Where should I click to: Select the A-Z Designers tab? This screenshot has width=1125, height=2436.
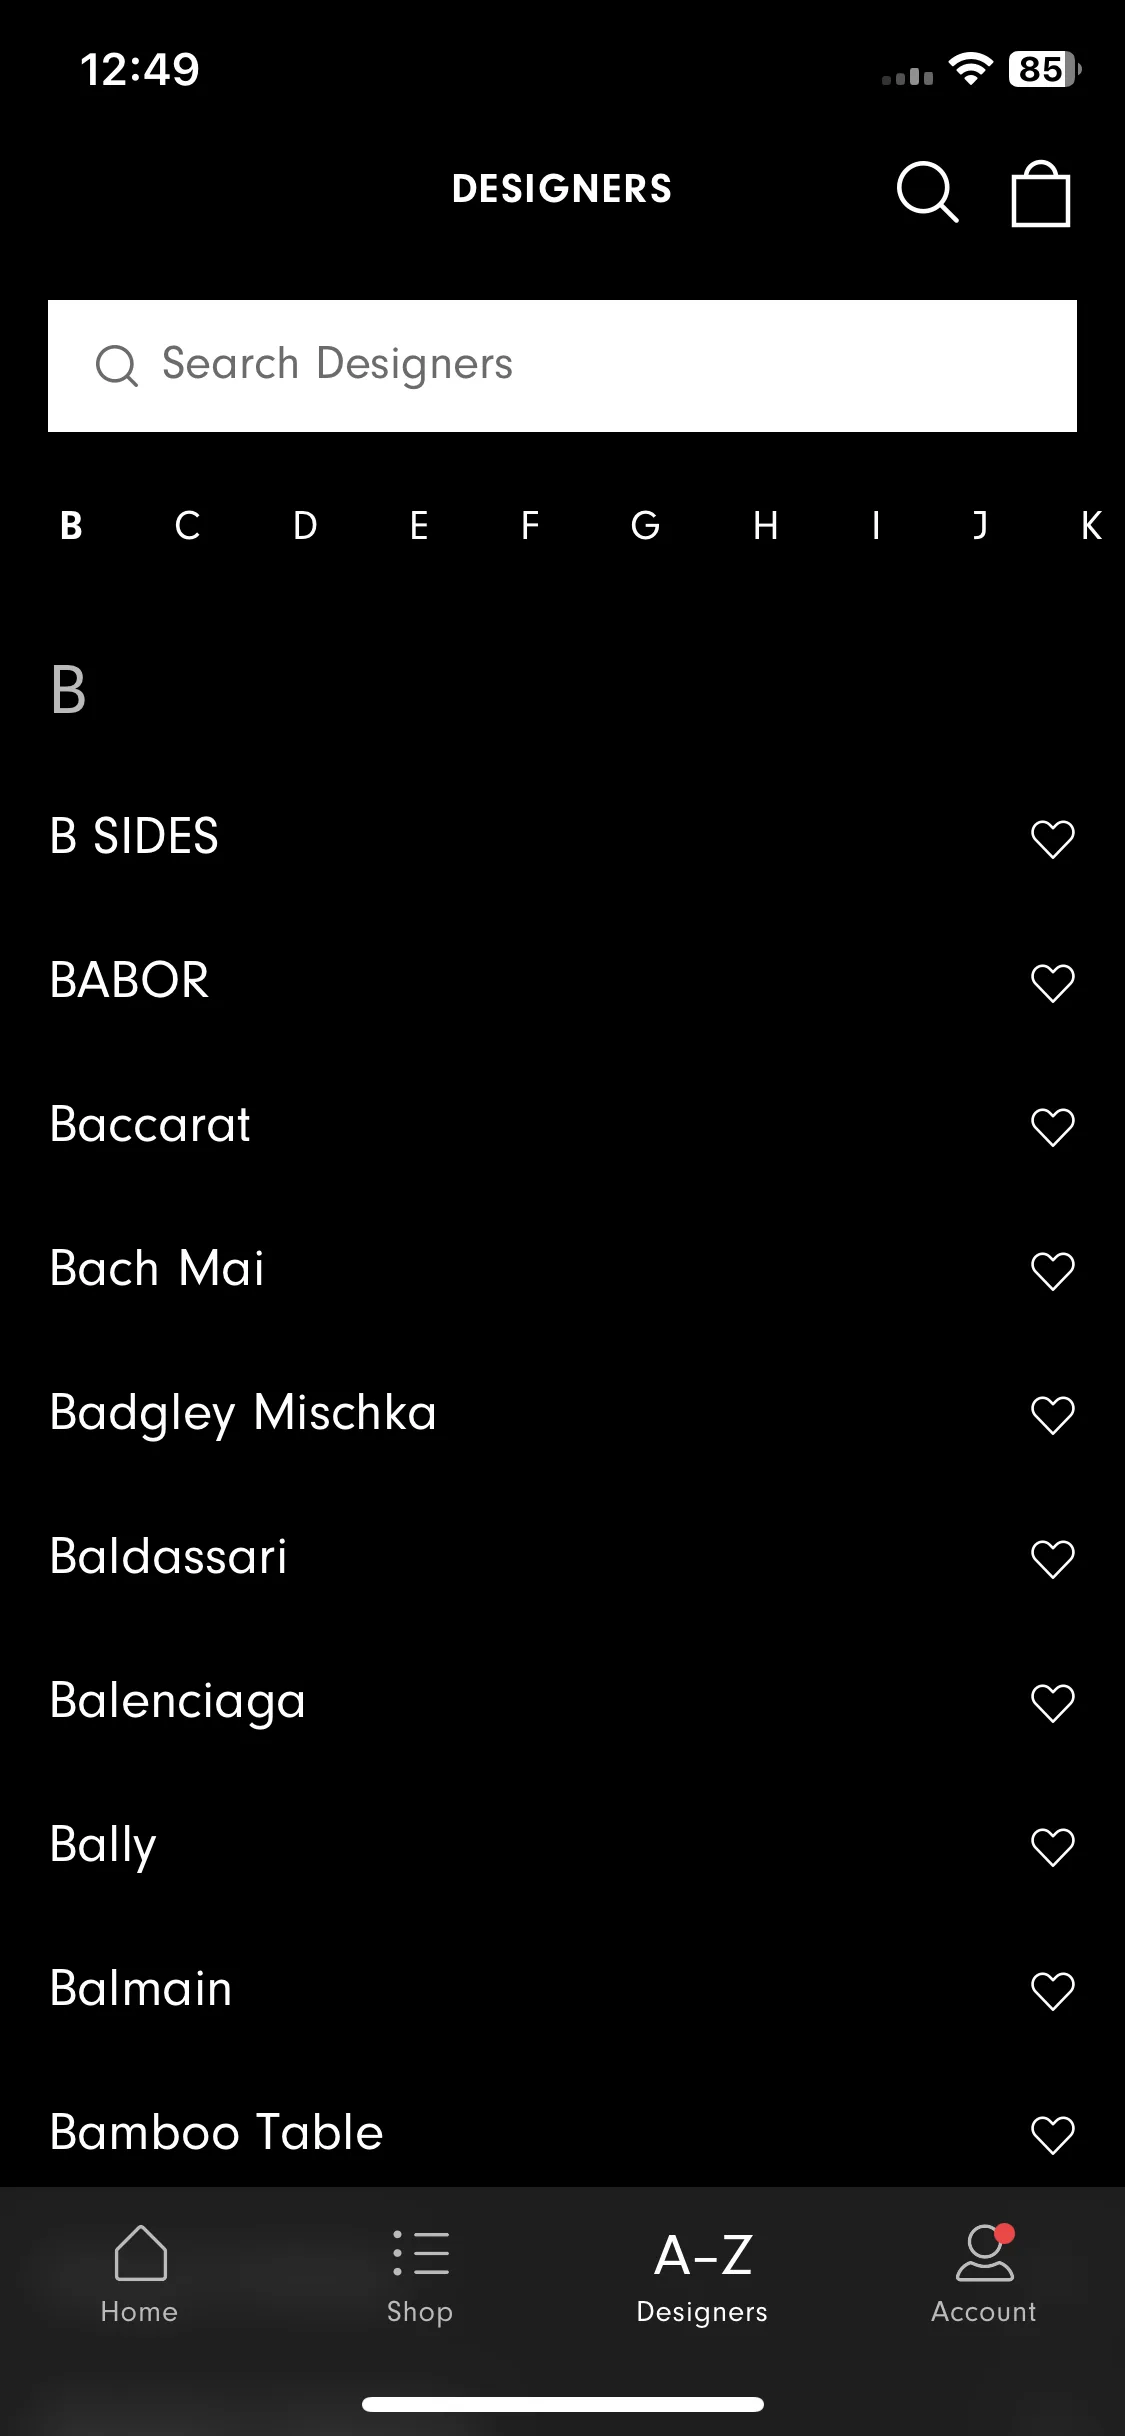702,2274
